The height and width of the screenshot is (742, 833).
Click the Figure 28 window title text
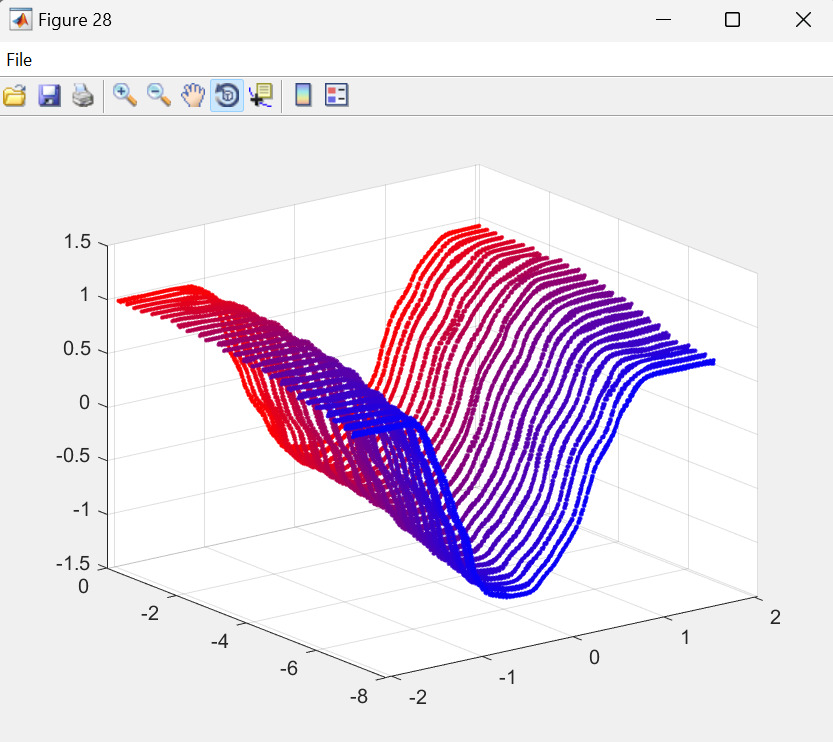click(x=75, y=20)
